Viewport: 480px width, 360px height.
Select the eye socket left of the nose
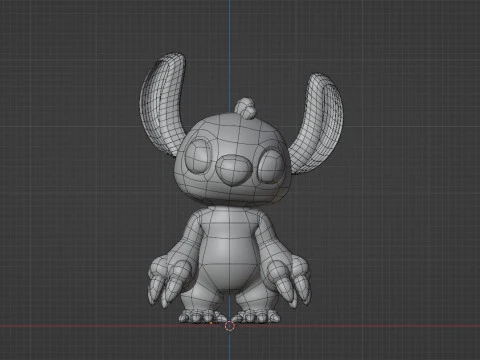coord(198,156)
